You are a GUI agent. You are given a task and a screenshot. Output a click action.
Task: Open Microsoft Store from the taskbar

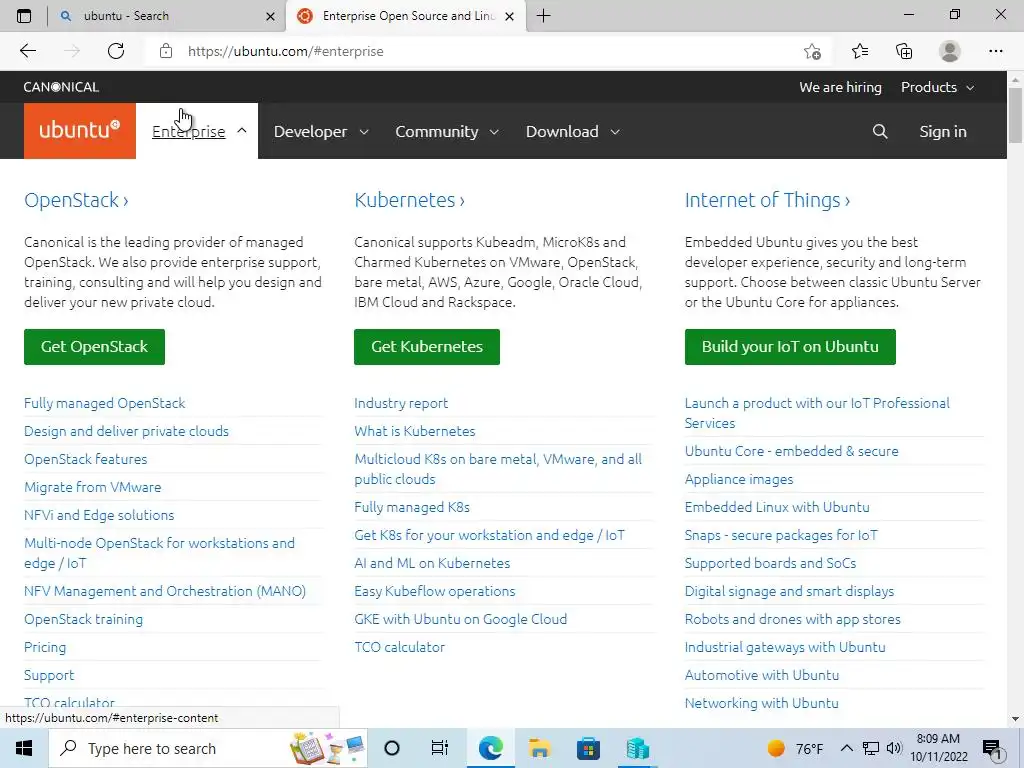tap(588, 748)
